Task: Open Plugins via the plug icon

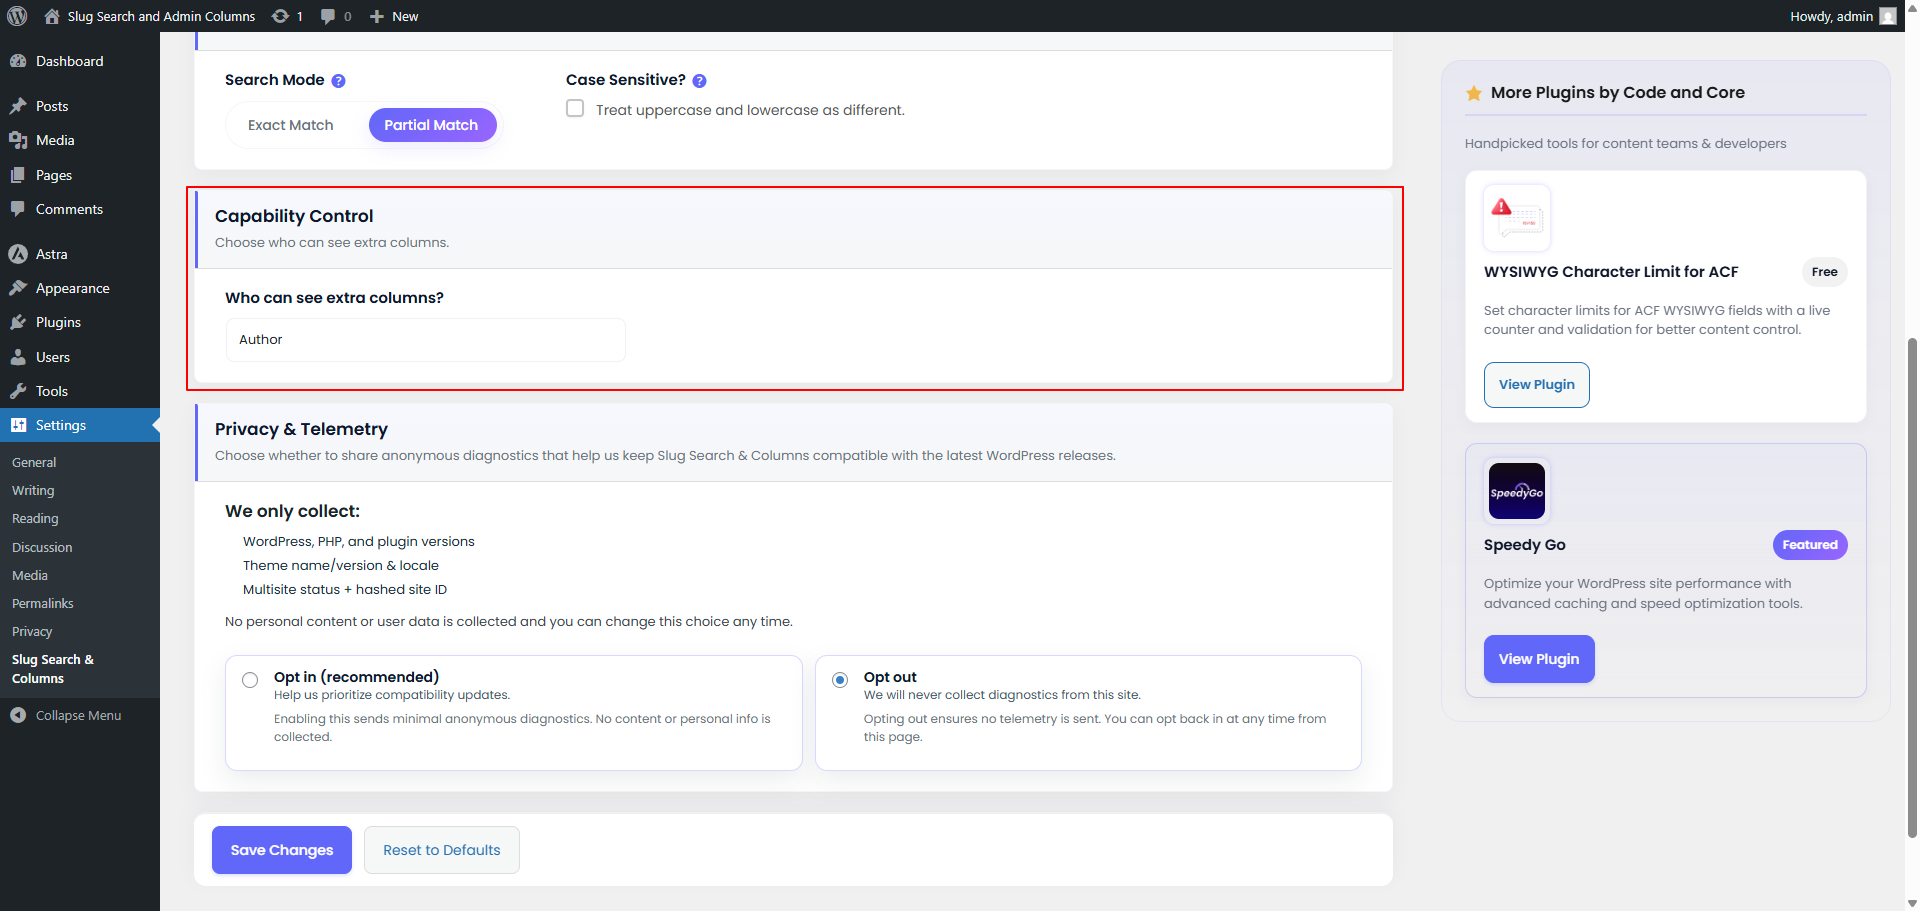Action: (x=20, y=322)
